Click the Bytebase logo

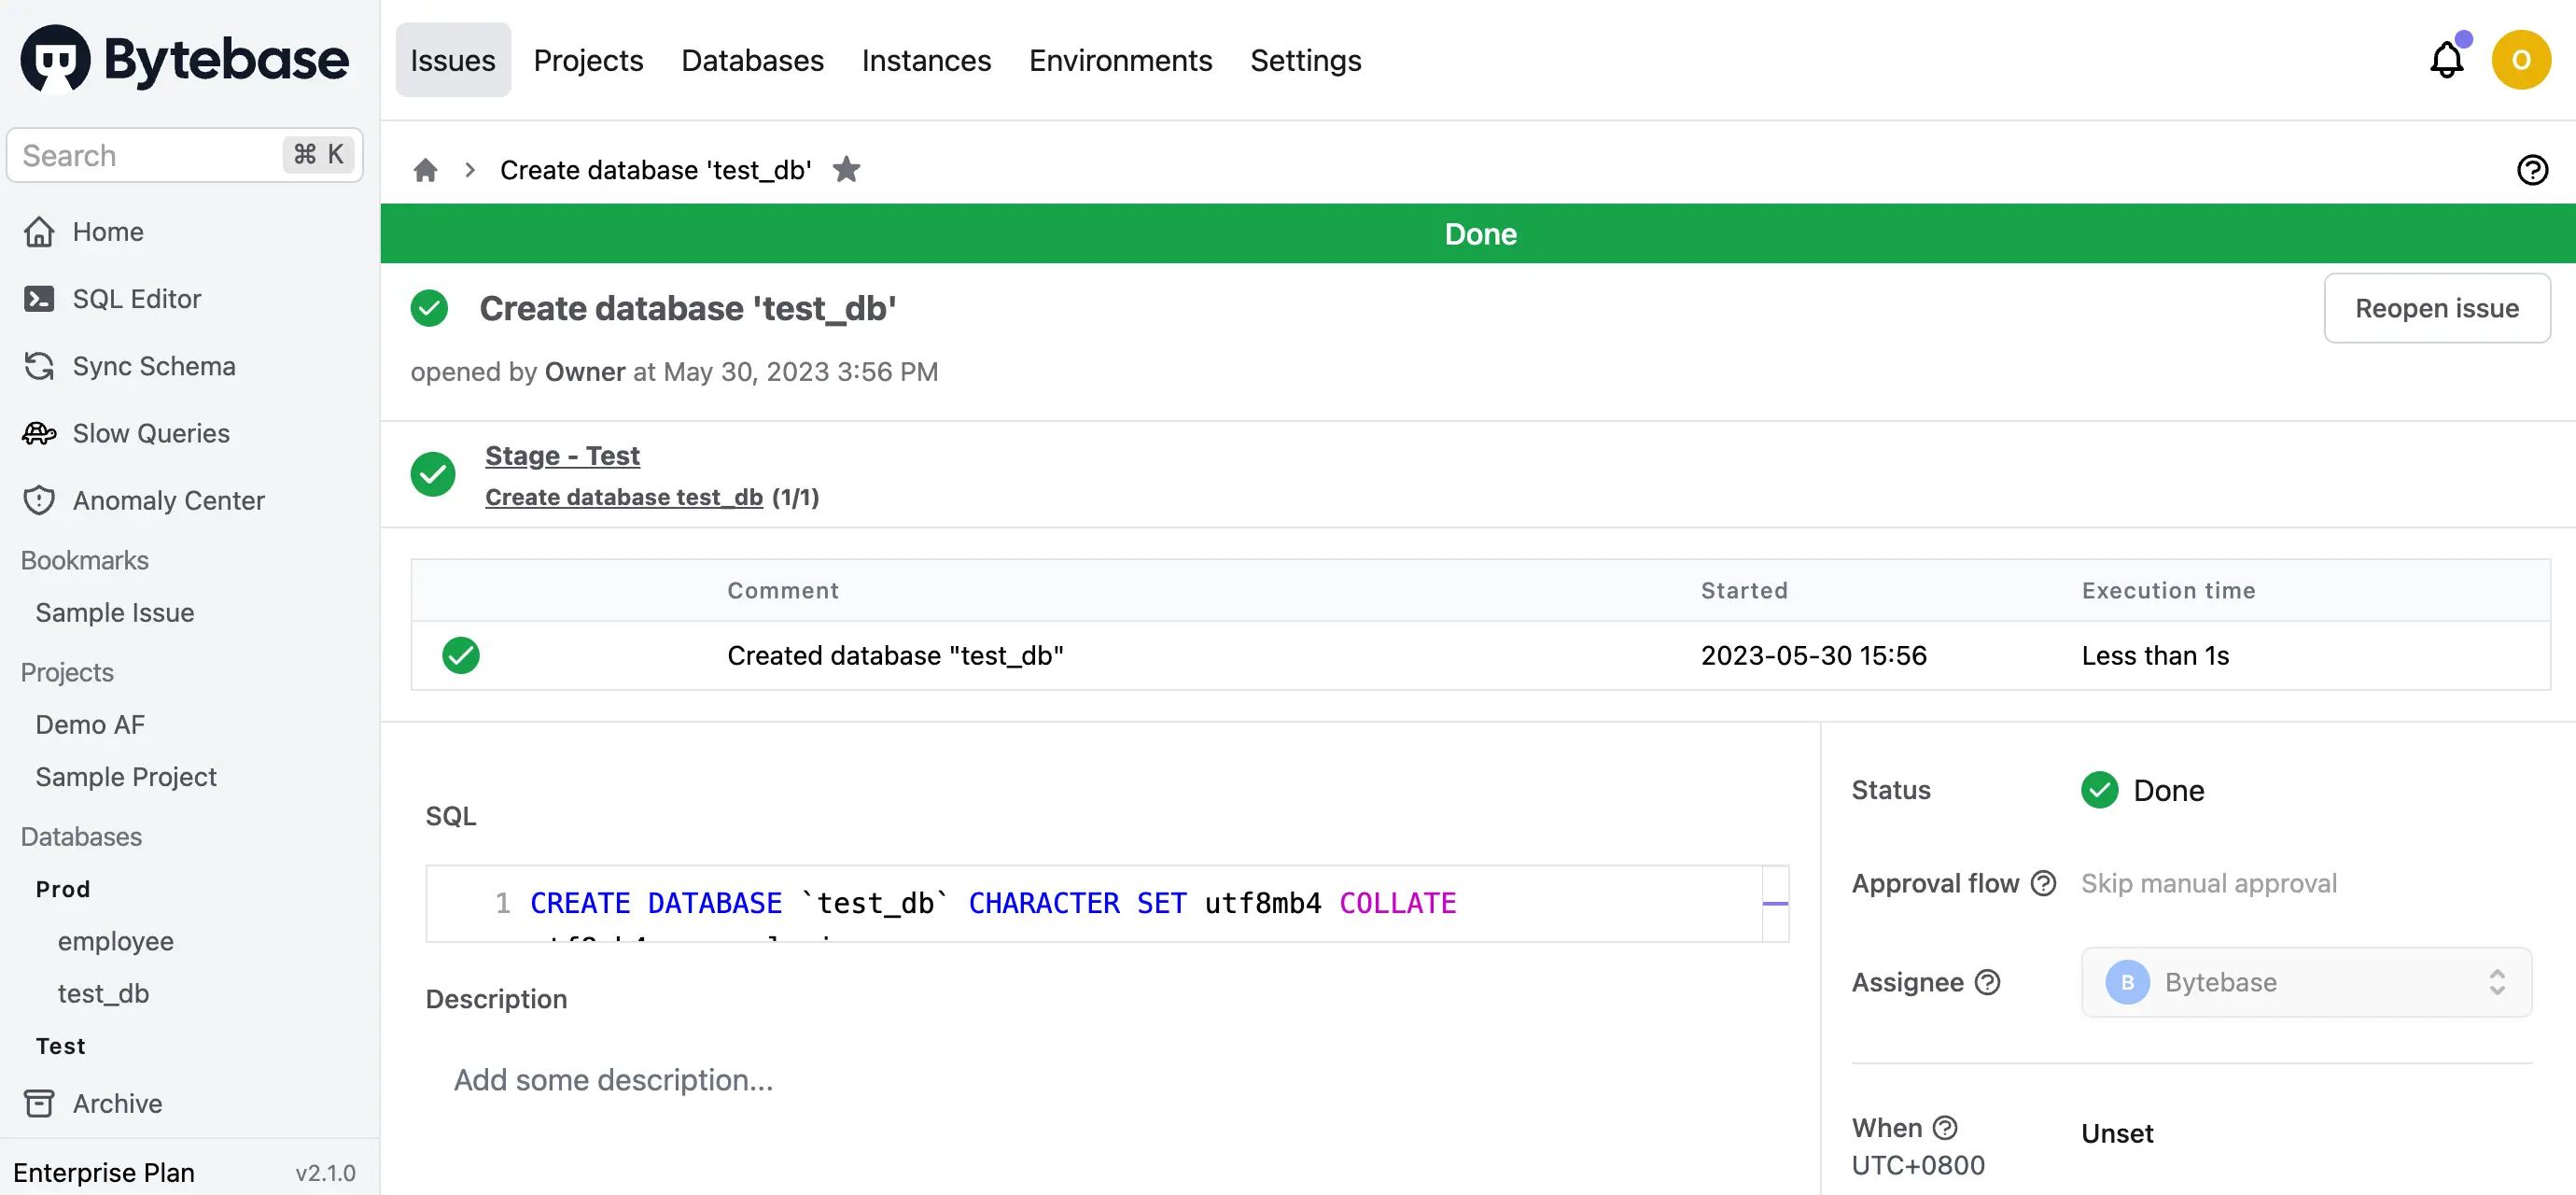(184, 58)
